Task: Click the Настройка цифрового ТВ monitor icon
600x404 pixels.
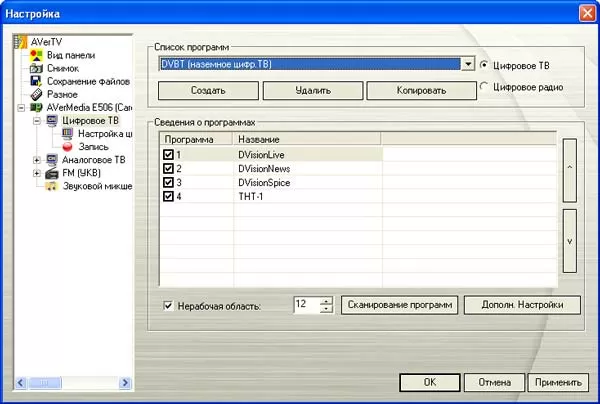Action: click(68, 133)
